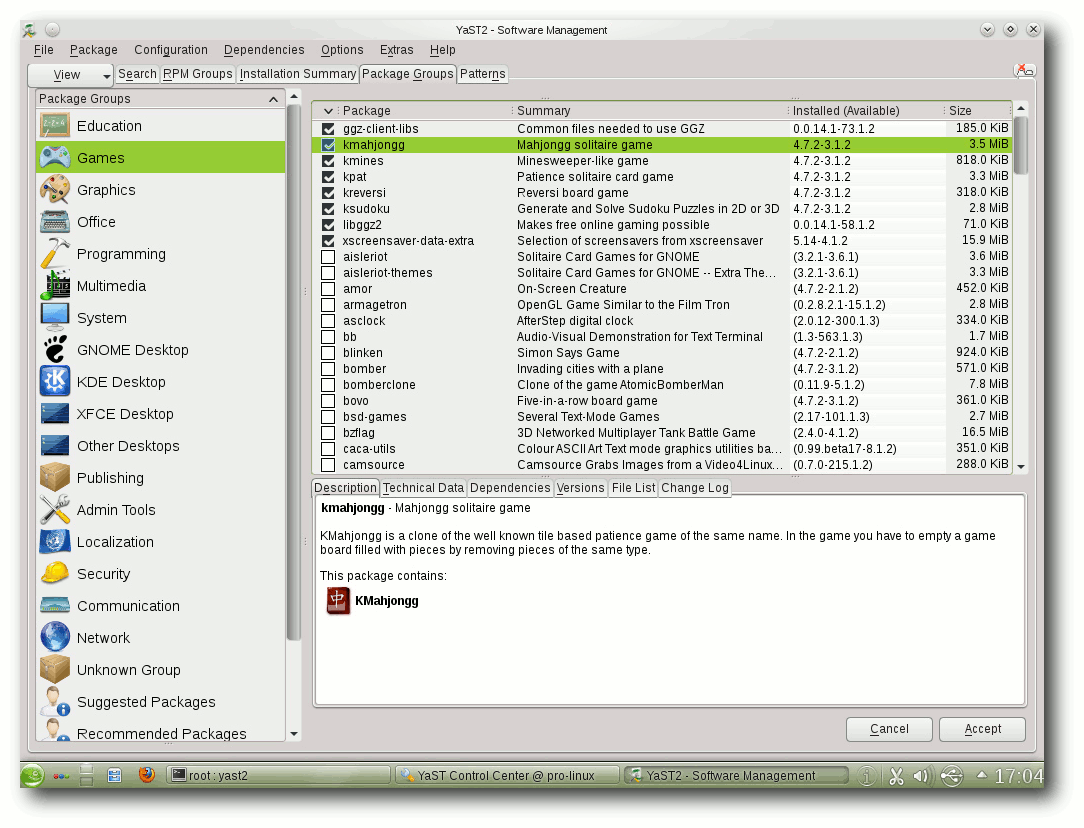The height and width of the screenshot is (828, 1084).
Task: Choose the Office typewriter icon
Action: [x=55, y=222]
